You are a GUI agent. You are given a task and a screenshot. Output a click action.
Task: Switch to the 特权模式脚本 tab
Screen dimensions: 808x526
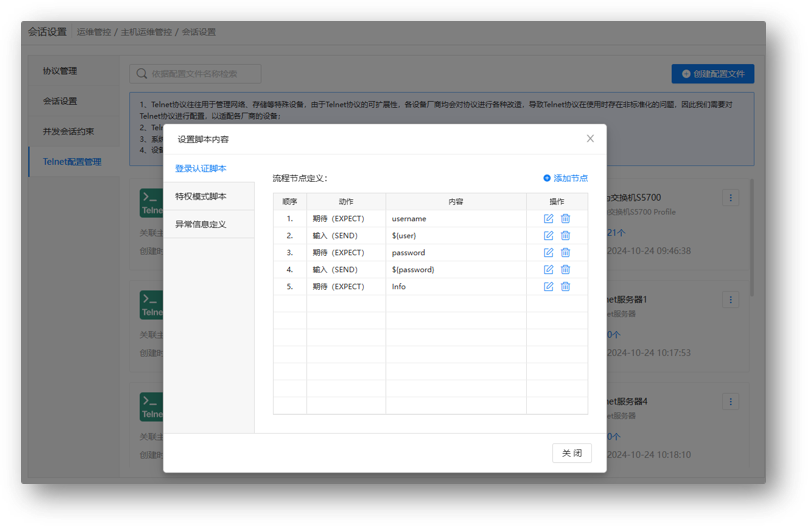pyautogui.click(x=201, y=197)
